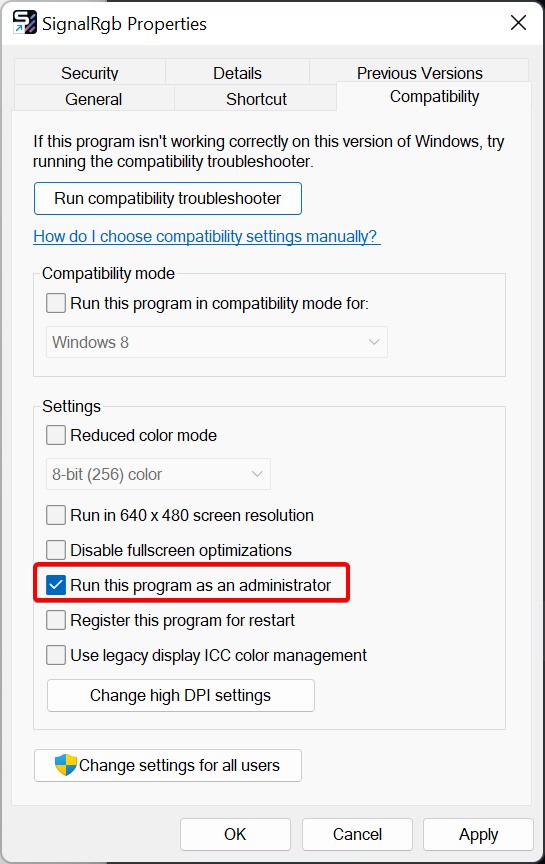Tick Disable fullscreen optimizations
Image resolution: width=545 pixels, height=864 pixels.
pyautogui.click(x=56, y=549)
